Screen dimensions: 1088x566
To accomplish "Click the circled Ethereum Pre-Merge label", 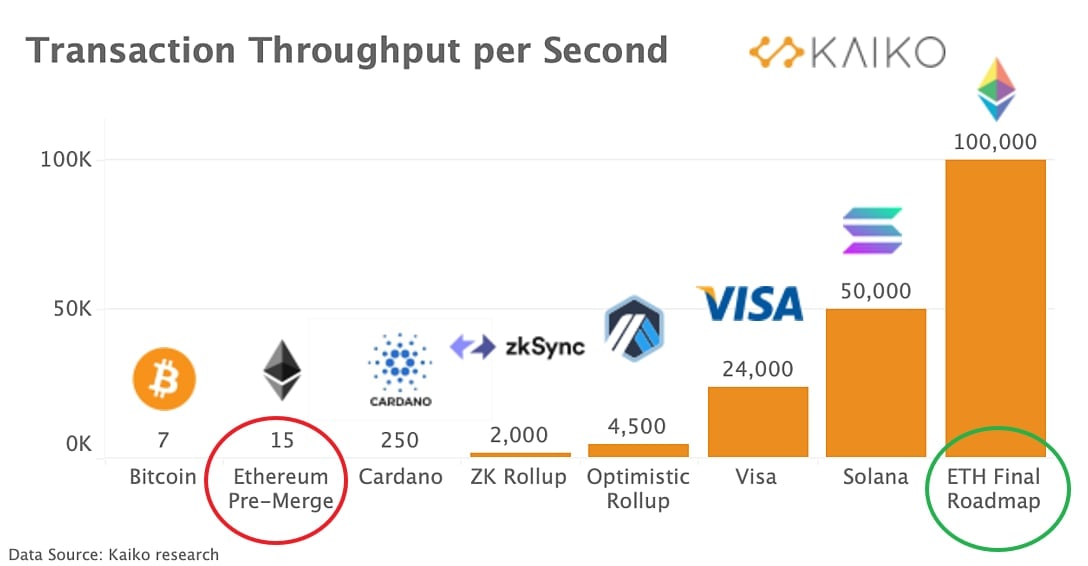I will (x=281, y=489).
